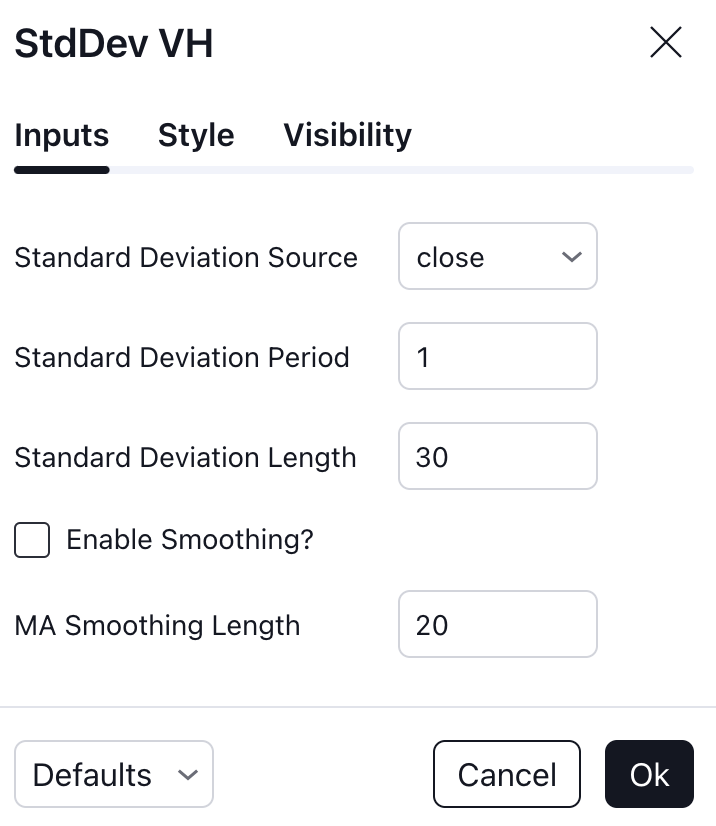Confirm settings with the Ok button
This screenshot has height=826, width=716.
tap(650, 774)
